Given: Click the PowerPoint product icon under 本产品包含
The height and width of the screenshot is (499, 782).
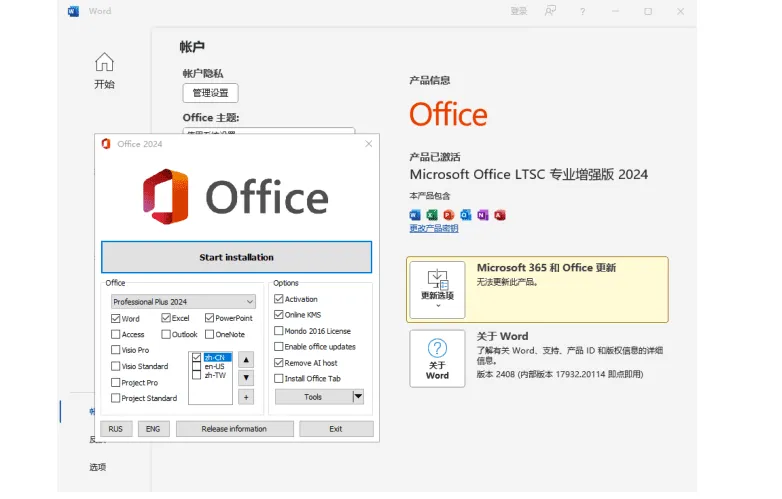Looking at the screenshot, I should (449, 215).
